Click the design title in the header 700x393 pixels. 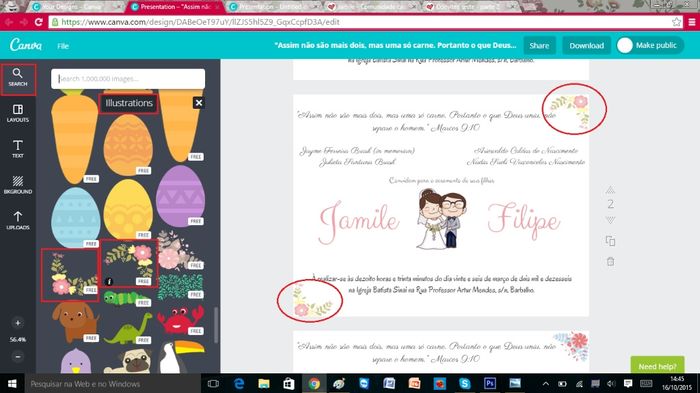[395, 45]
